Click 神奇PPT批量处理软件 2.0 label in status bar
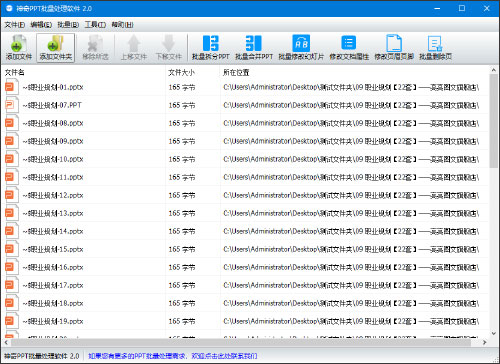The width and height of the screenshot is (500, 364). (42, 356)
